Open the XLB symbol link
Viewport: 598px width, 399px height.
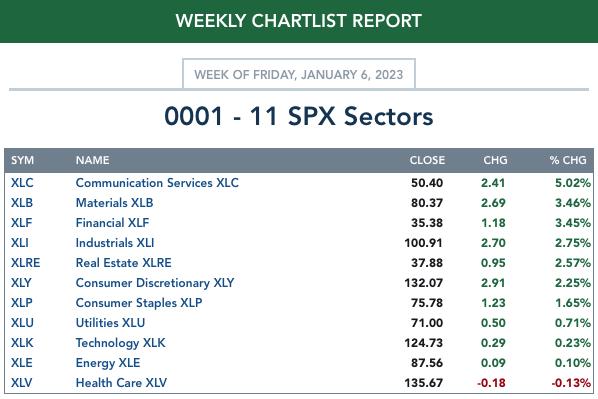tap(22, 203)
